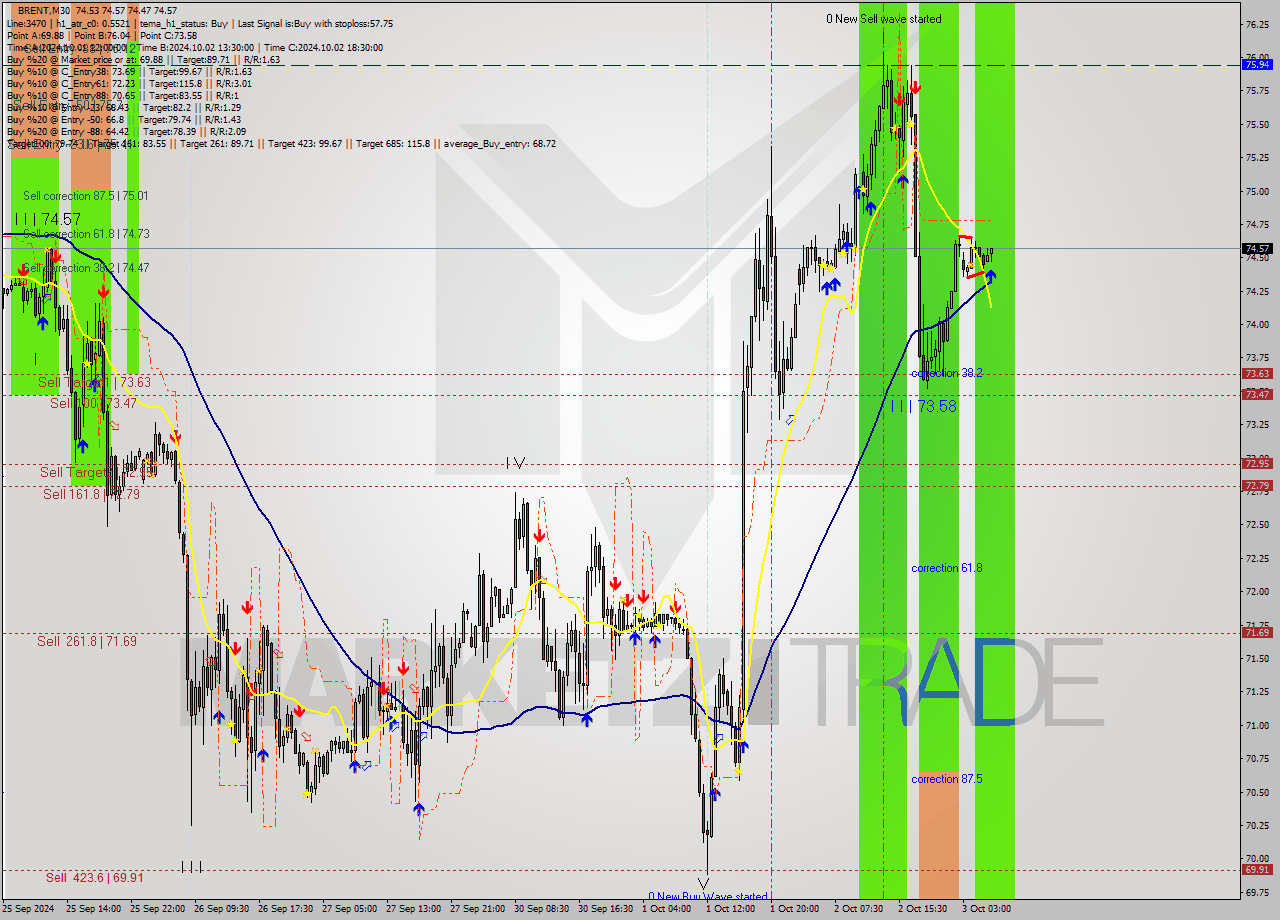Click the red 72.95 price tag
Screen dimensions: 1280x920
(1257, 463)
